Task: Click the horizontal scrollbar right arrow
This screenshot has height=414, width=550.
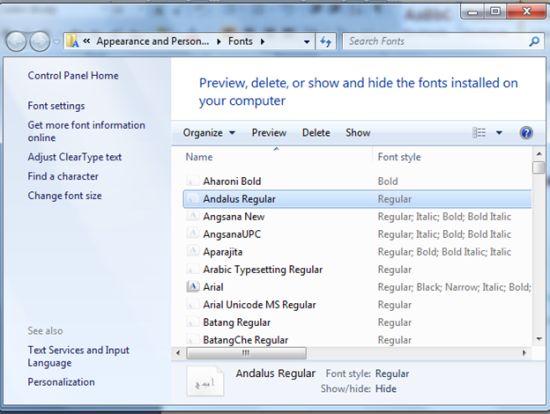Action: [x=524, y=353]
